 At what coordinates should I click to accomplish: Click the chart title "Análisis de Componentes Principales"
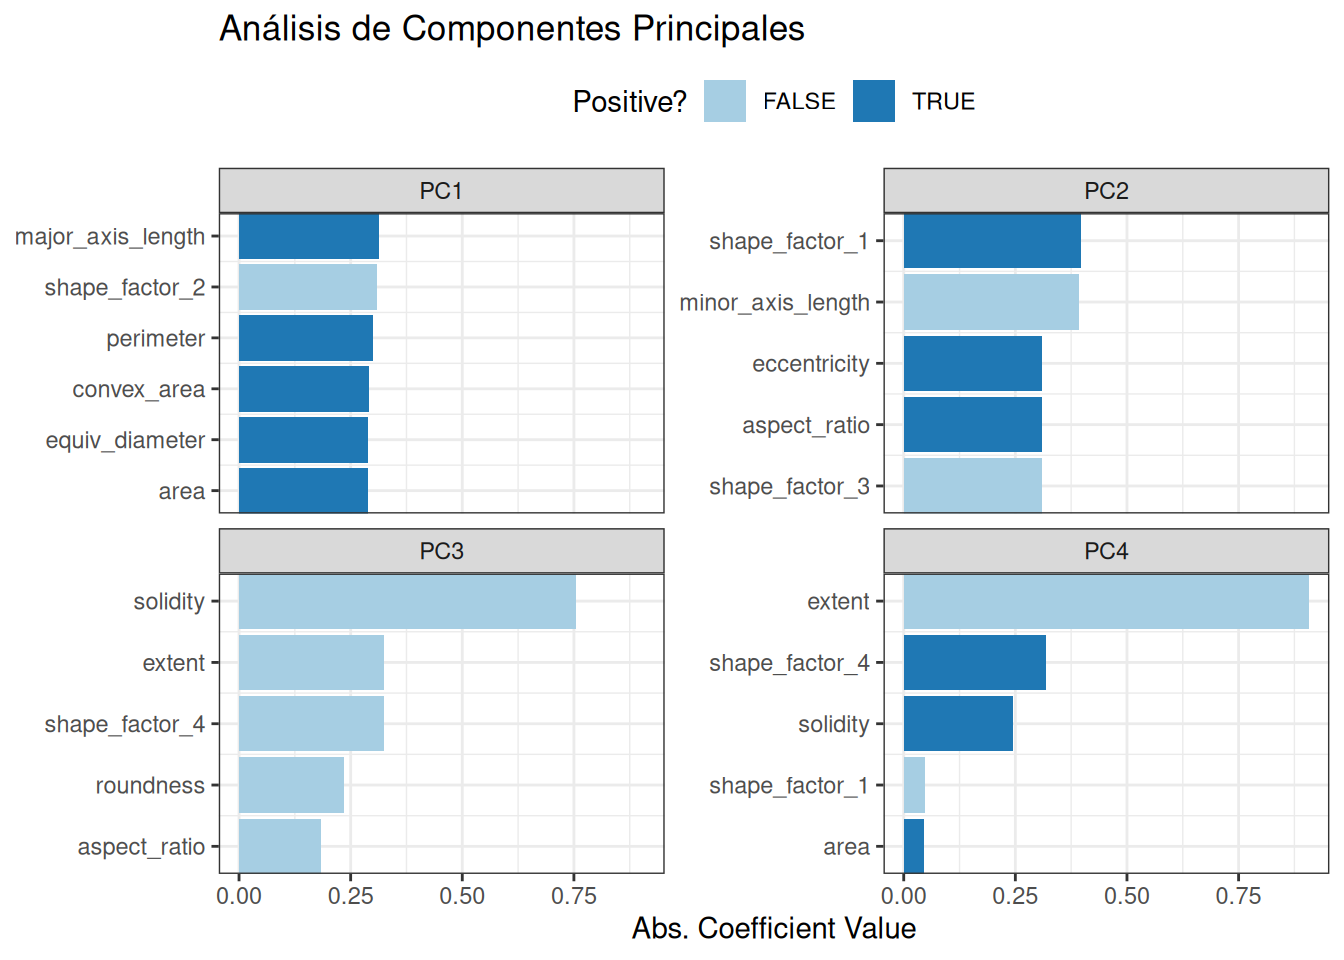coord(512,29)
